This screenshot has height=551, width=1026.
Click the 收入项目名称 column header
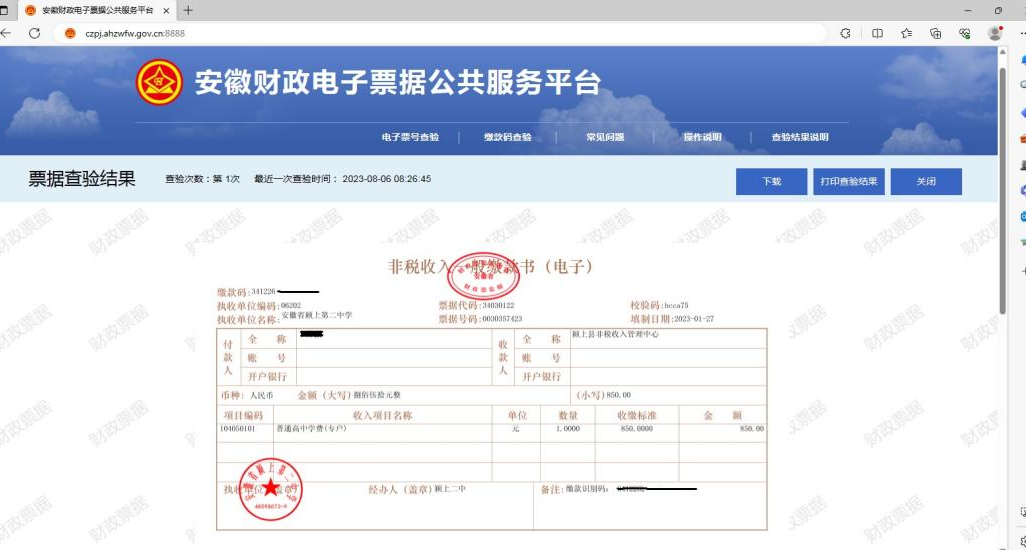383,416
